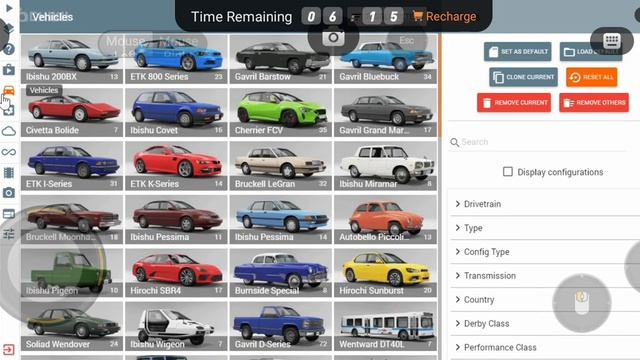Screen dimensions: 640x360
Task: Select the ETK K-Series vehicle
Action: click(x=176, y=166)
